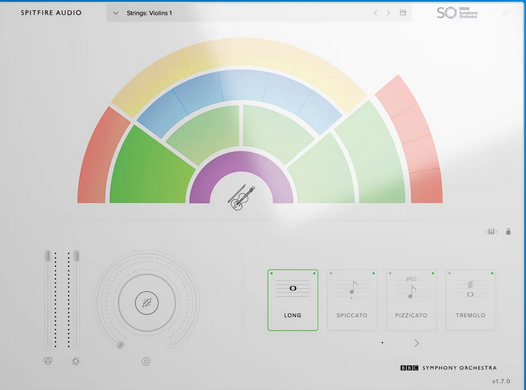This screenshot has height=390, width=526.
Task: Select the Long articulation card
Action: (293, 300)
